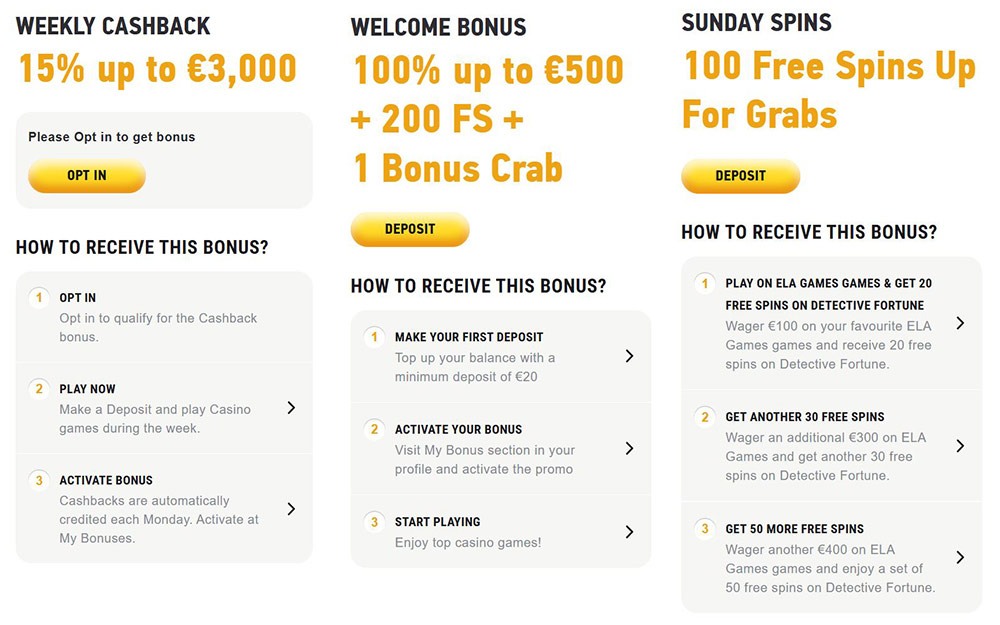Viewport: 1000px width, 625px height.
Task: Click step 2 badge beside PLAY NOW
Action: [39, 388]
